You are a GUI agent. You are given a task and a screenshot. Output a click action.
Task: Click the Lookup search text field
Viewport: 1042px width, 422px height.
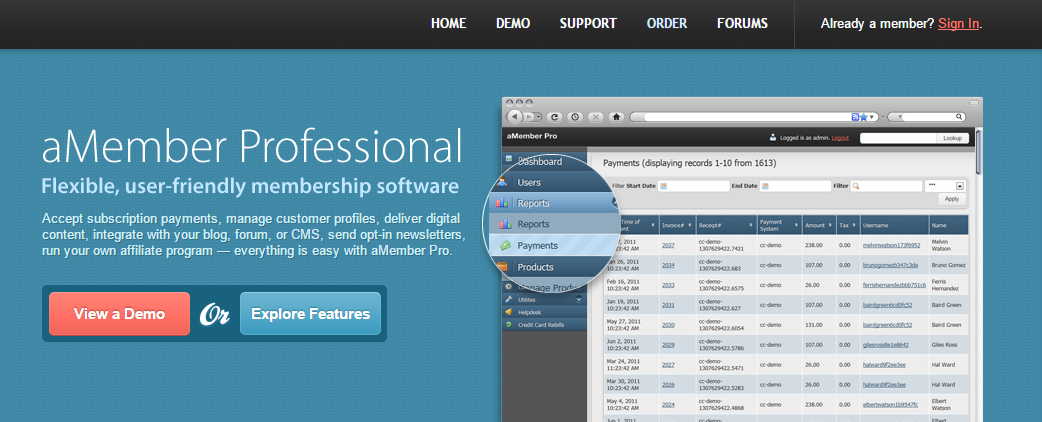pyautogui.click(x=898, y=138)
